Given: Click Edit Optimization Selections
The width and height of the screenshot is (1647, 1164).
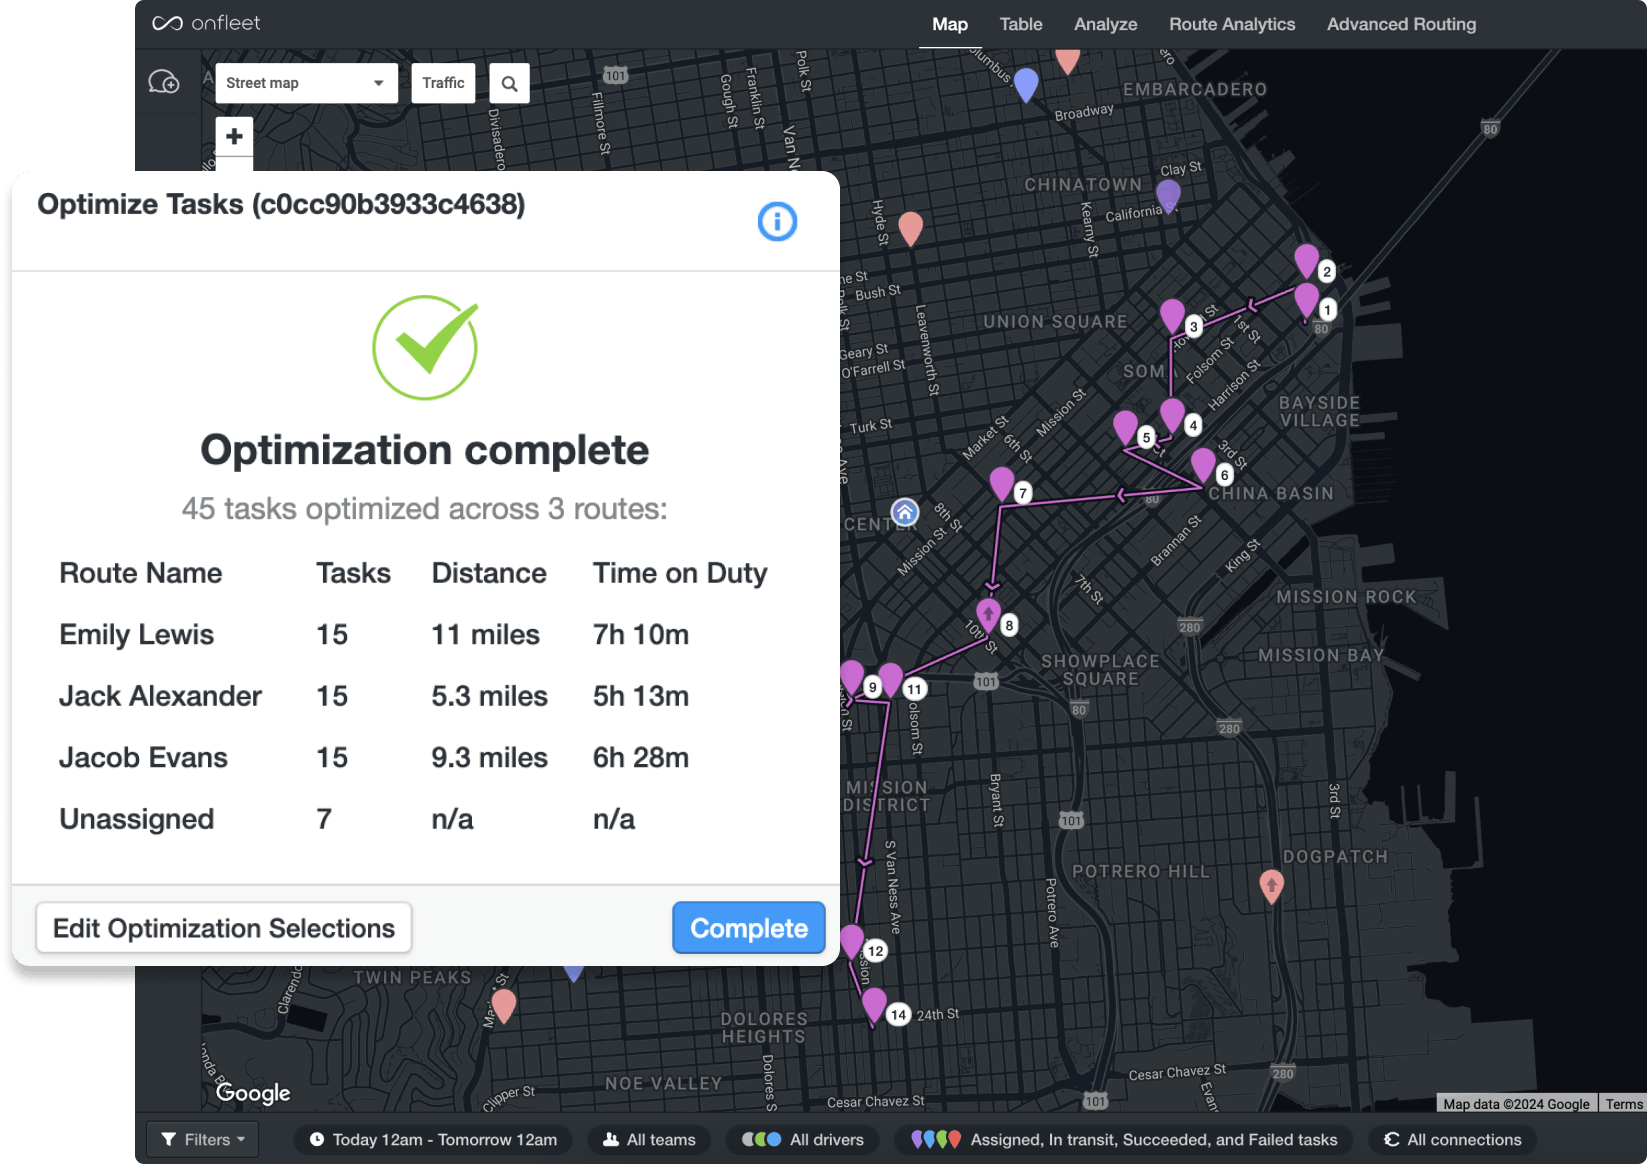Looking at the screenshot, I should coord(223,927).
